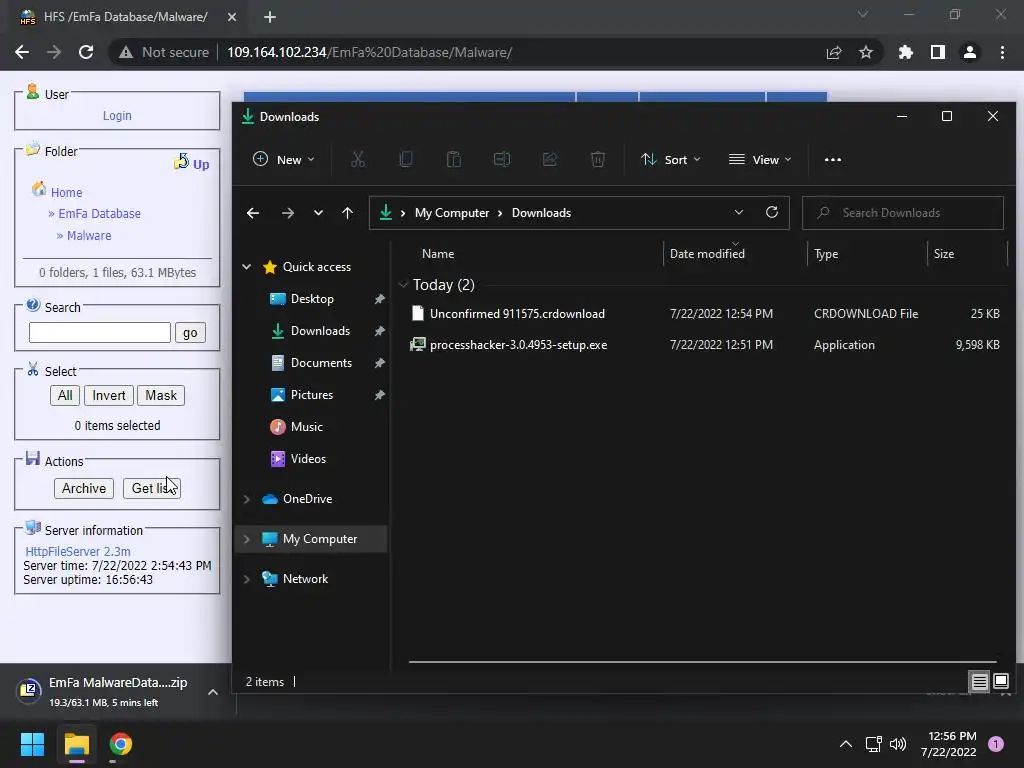
Task: Open Chrome extensions puzzle icon
Action: pos(906,52)
